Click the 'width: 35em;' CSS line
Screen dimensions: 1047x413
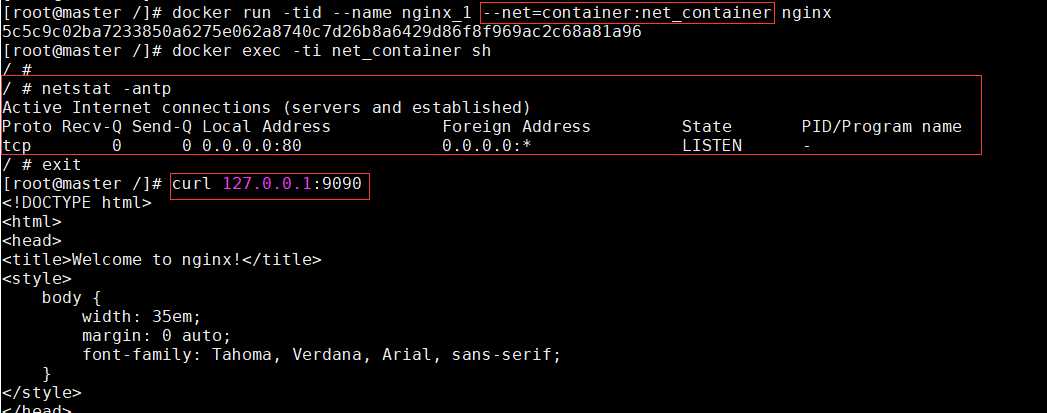point(141,317)
